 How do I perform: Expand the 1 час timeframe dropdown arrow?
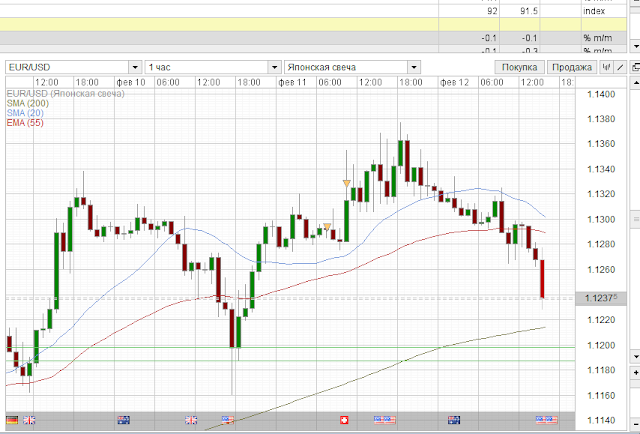274,67
